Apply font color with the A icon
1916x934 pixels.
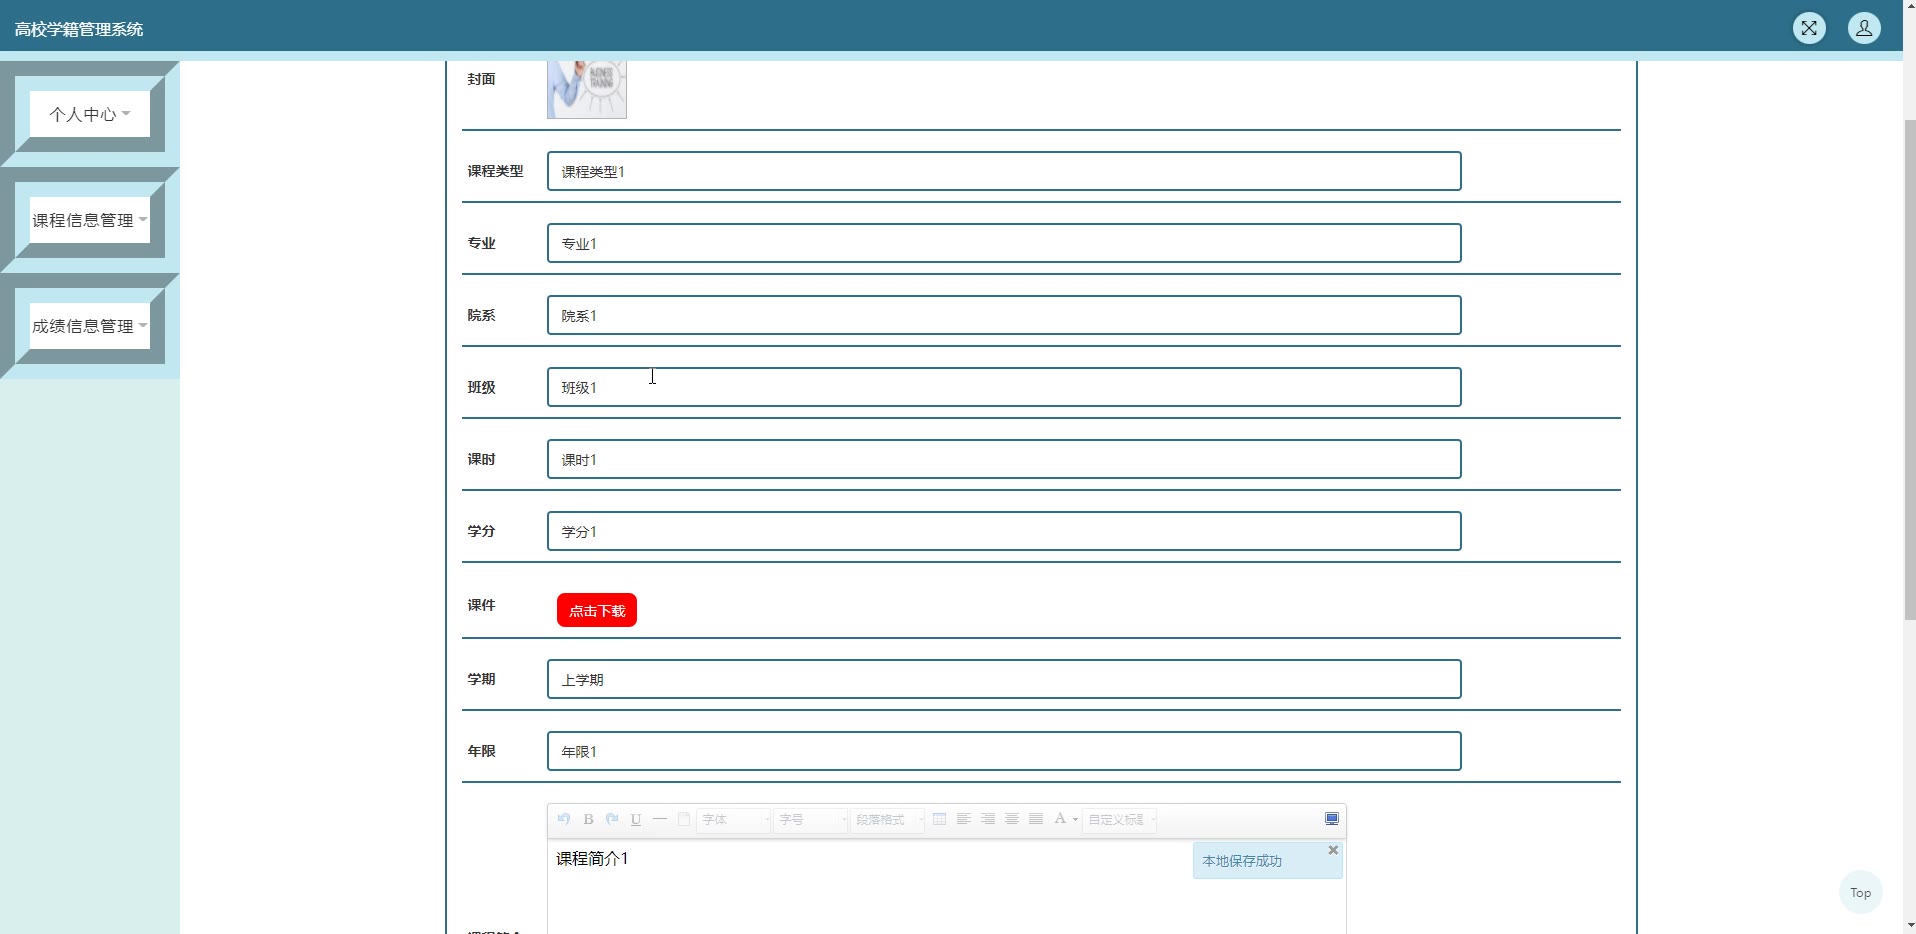tap(1060, 819)
